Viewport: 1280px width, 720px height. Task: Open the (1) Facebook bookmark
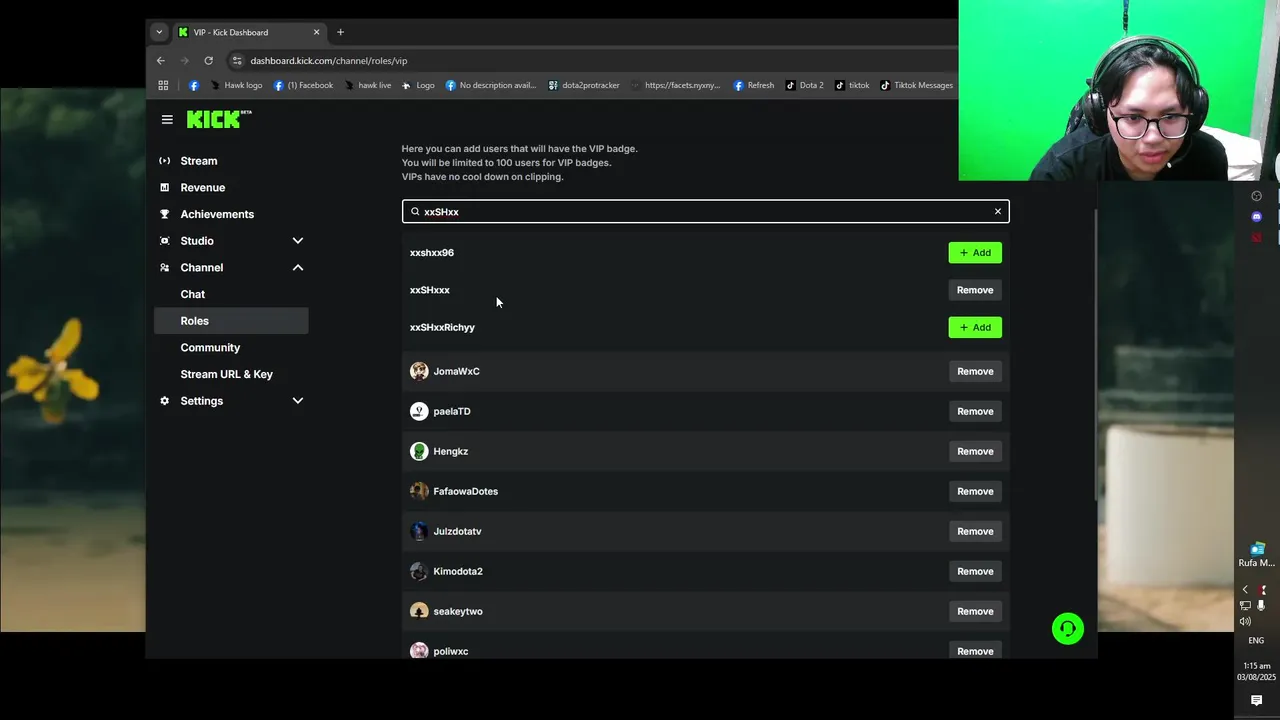point(304,85)
